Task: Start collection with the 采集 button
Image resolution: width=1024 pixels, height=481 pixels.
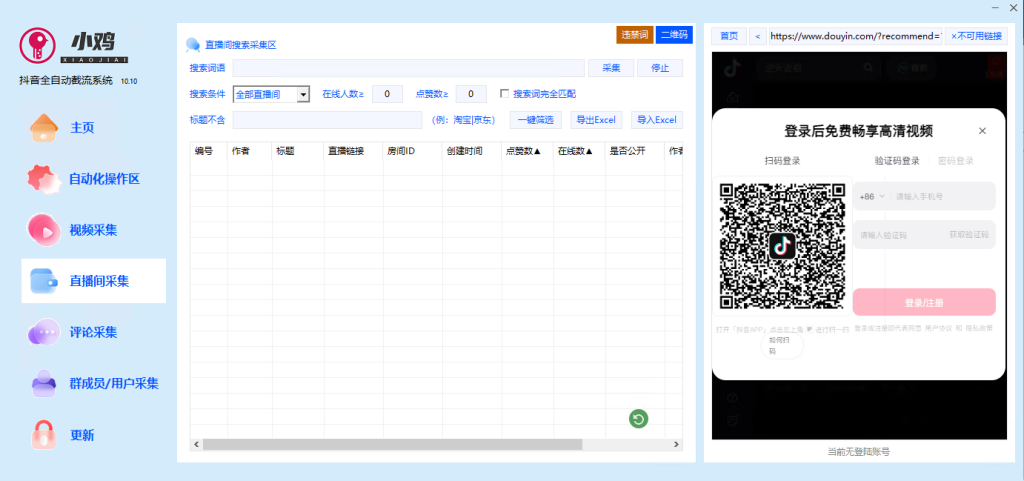Action: 611,68
